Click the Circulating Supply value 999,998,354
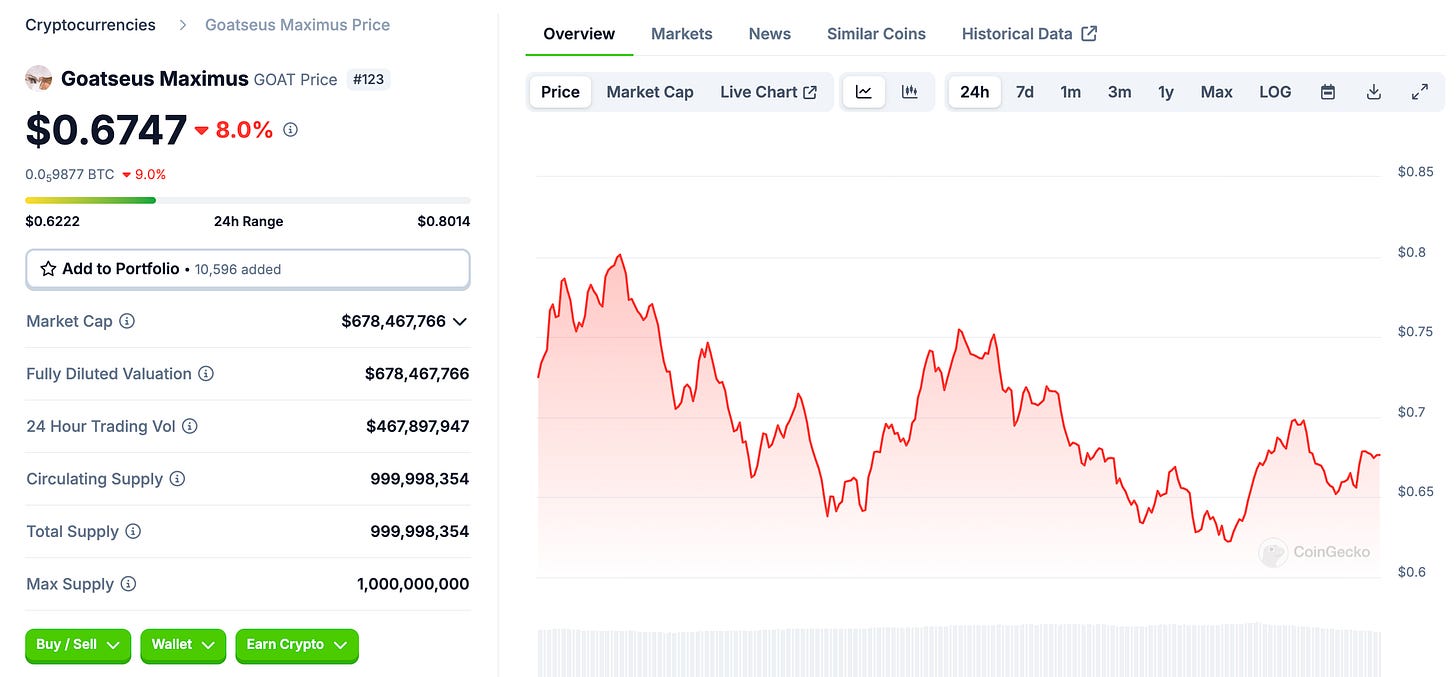The width and height of the screenshot is (1456, 677). tap(420, 479)
